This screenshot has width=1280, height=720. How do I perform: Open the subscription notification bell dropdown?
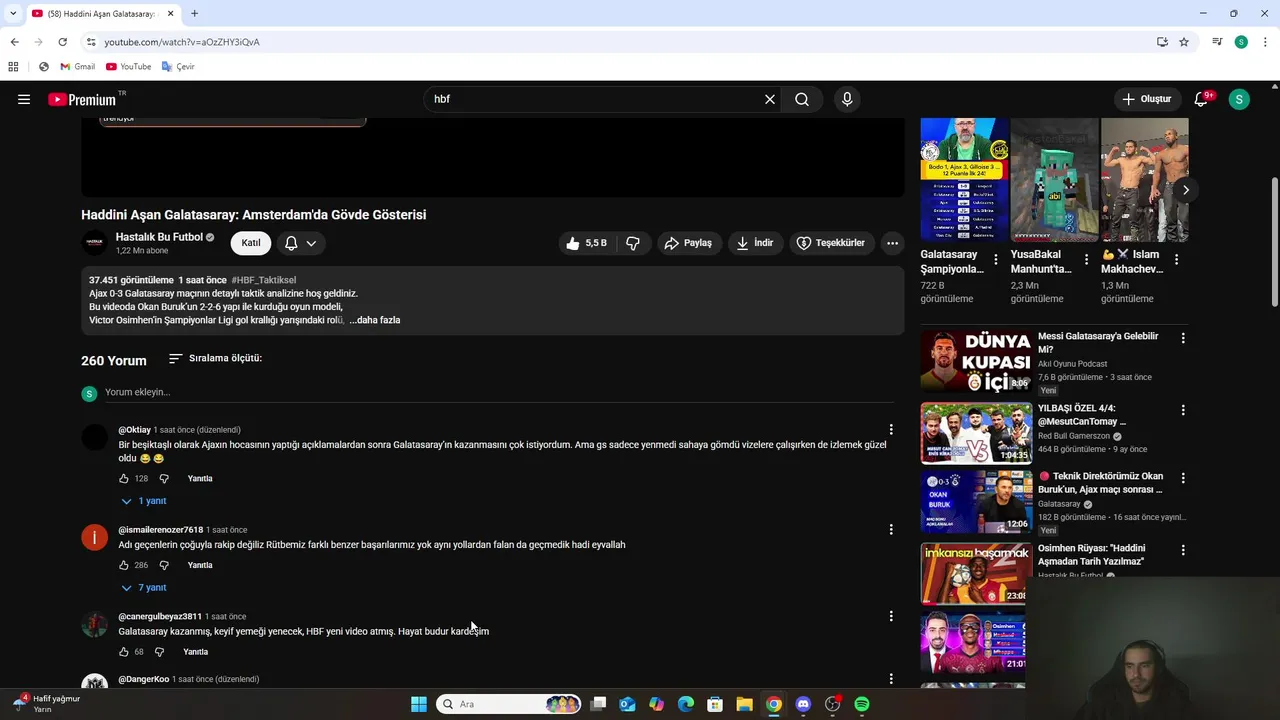coord(300,243)
